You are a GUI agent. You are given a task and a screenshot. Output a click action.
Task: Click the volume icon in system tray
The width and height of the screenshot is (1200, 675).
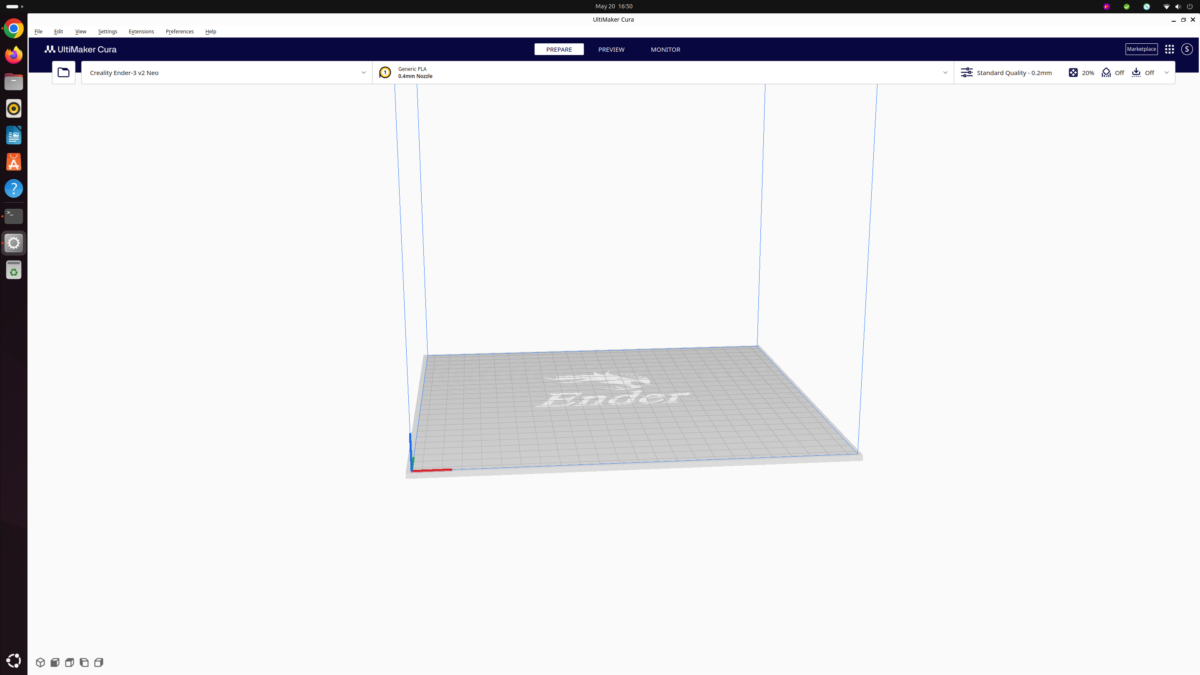click(x=1178, y=6)
